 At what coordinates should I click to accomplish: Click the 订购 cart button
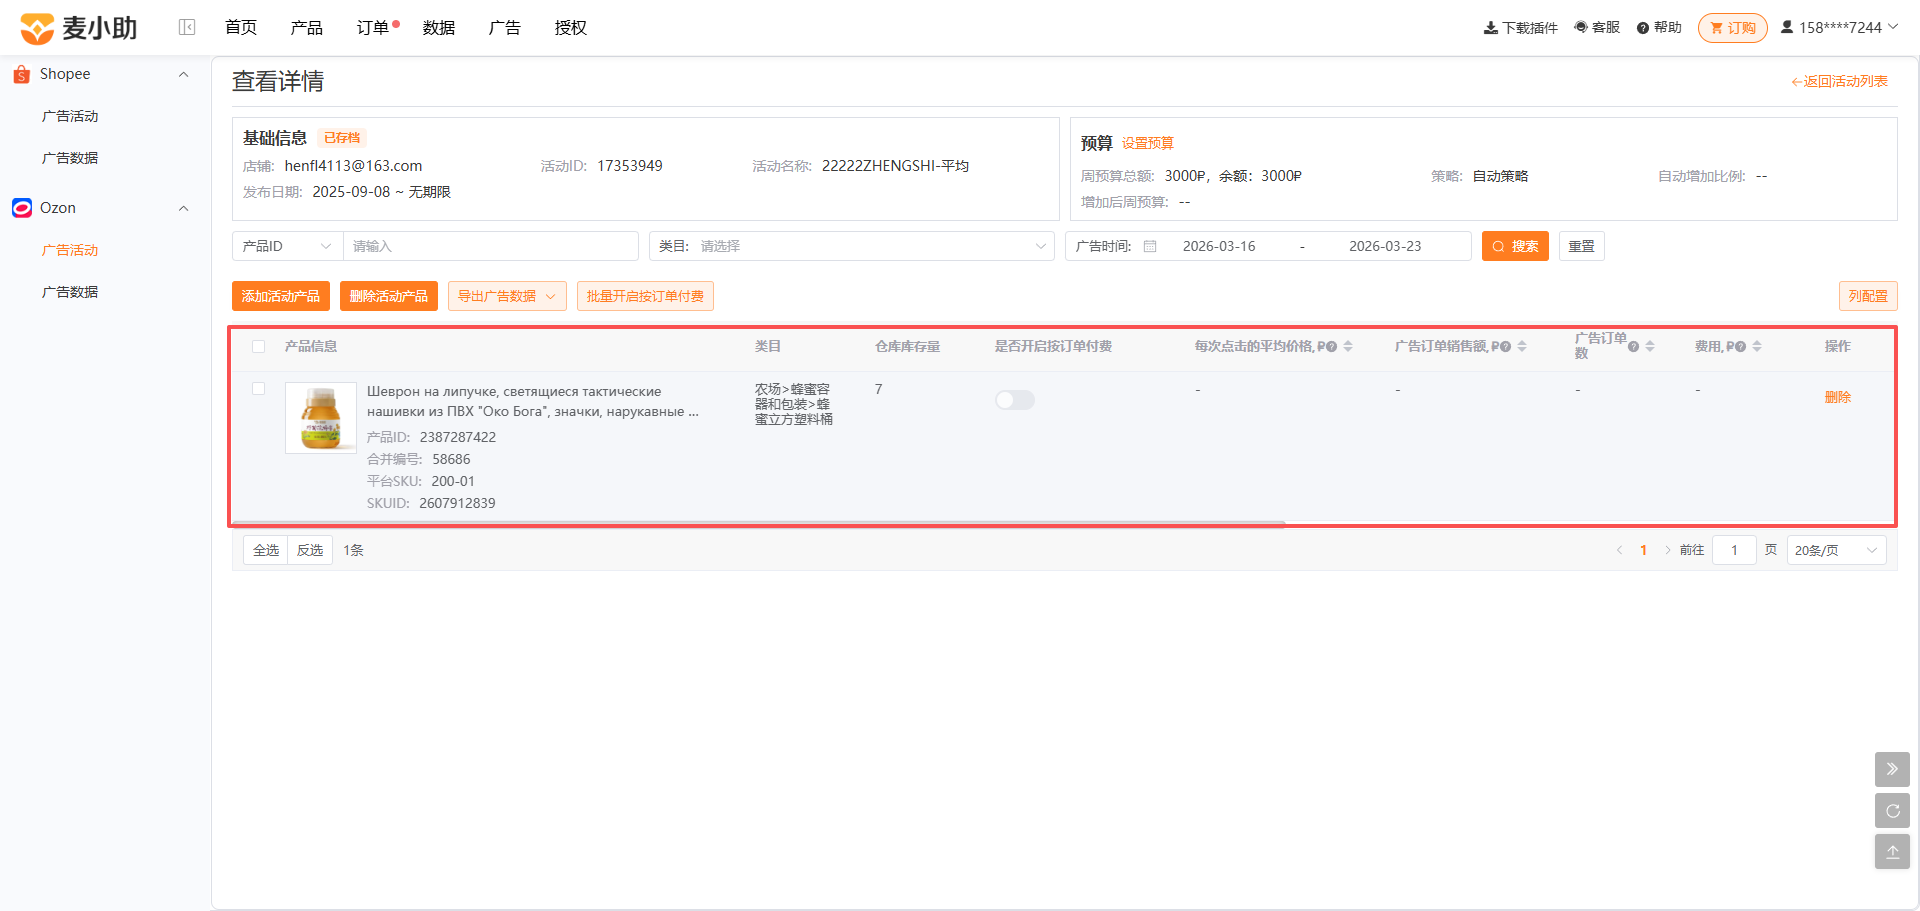(1733, 28)
